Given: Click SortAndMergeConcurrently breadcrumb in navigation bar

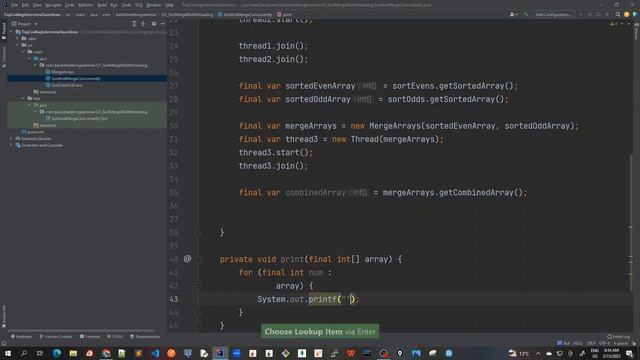Looking at the screenshot, I should pyautogui.click(x=245, y=14).
